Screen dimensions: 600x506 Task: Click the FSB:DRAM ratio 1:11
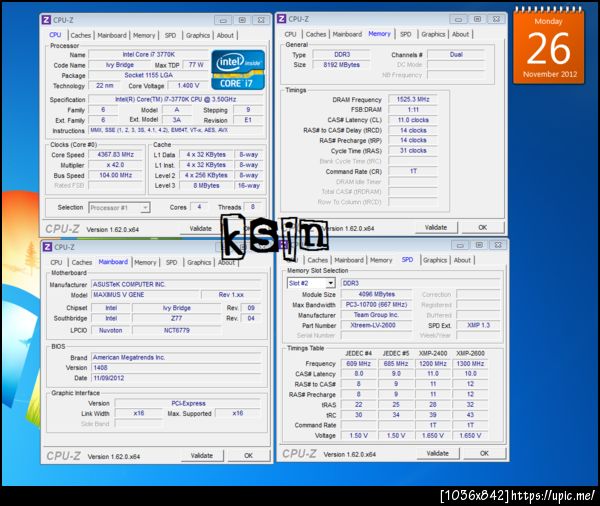[x=413, y=110]
